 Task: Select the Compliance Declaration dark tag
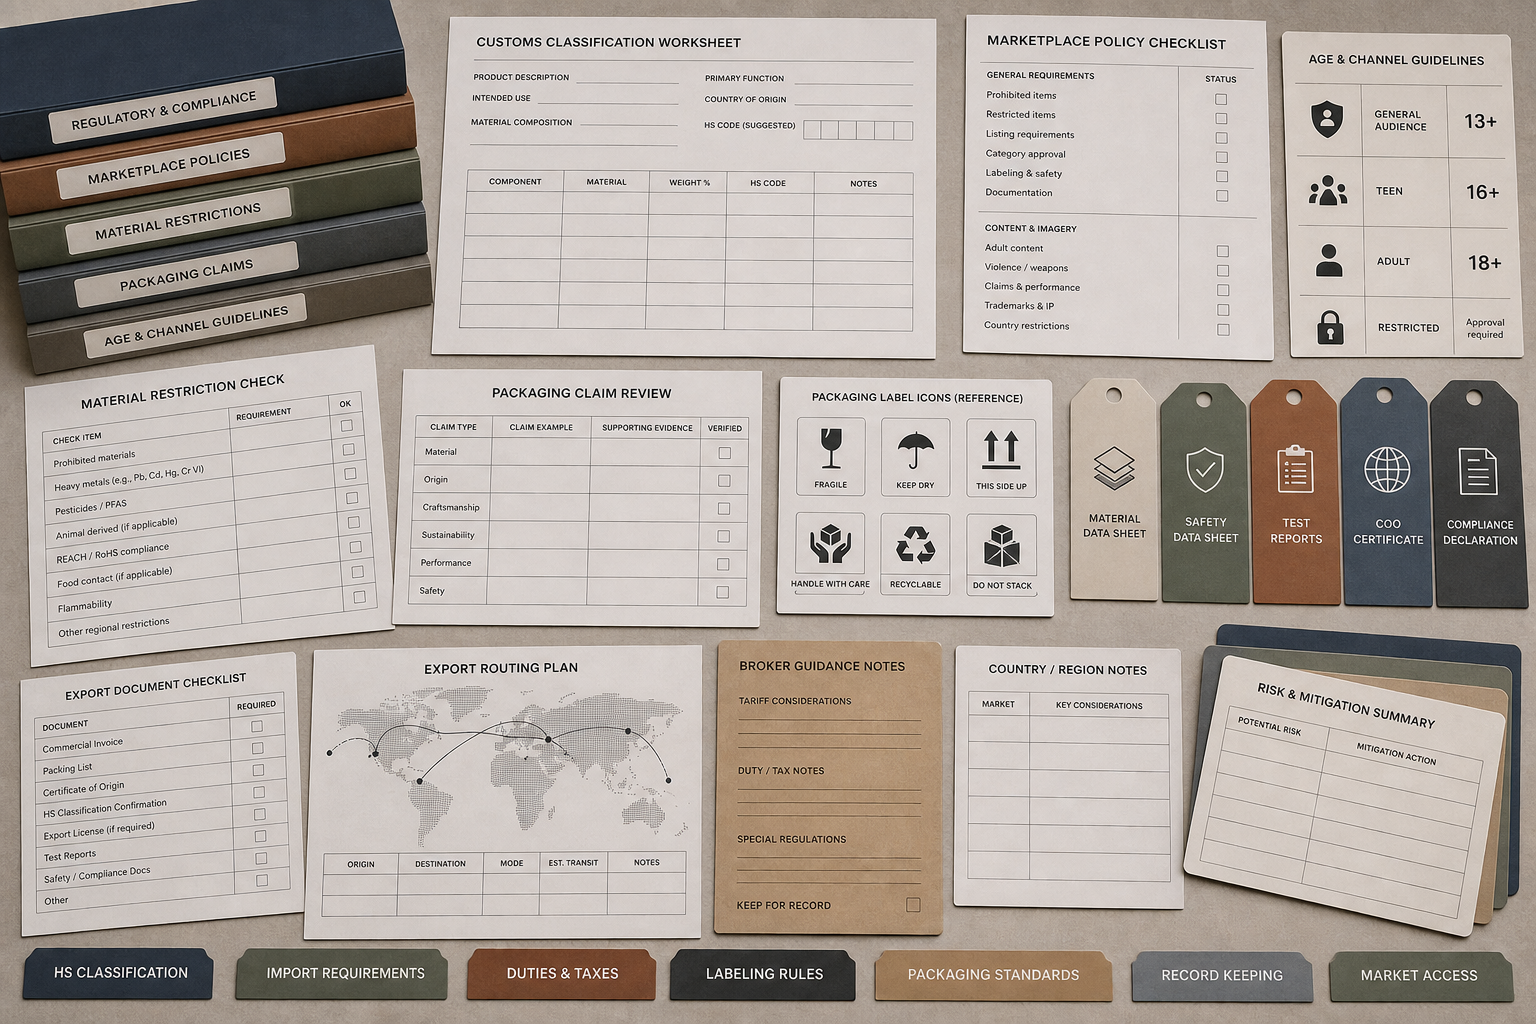pyautogui.click(x=1478, y=495)
